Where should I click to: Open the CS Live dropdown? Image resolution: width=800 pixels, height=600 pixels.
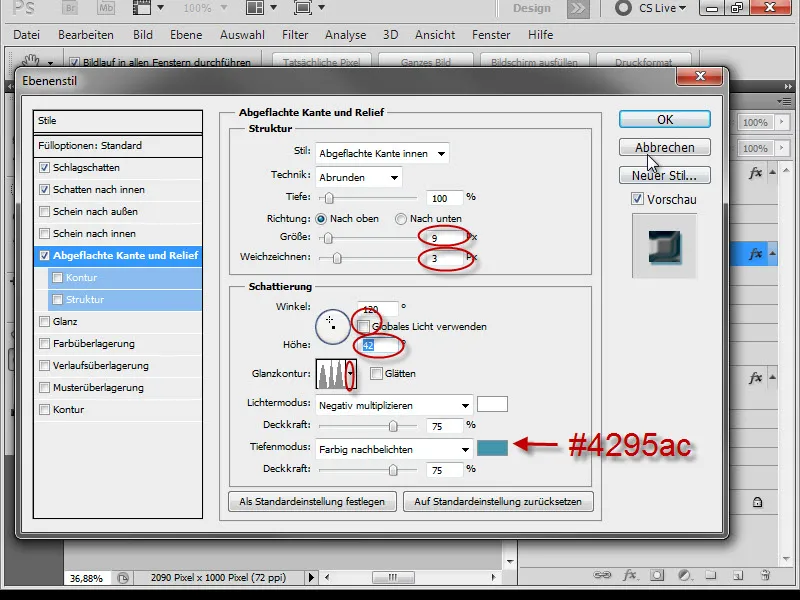point(663,8)
